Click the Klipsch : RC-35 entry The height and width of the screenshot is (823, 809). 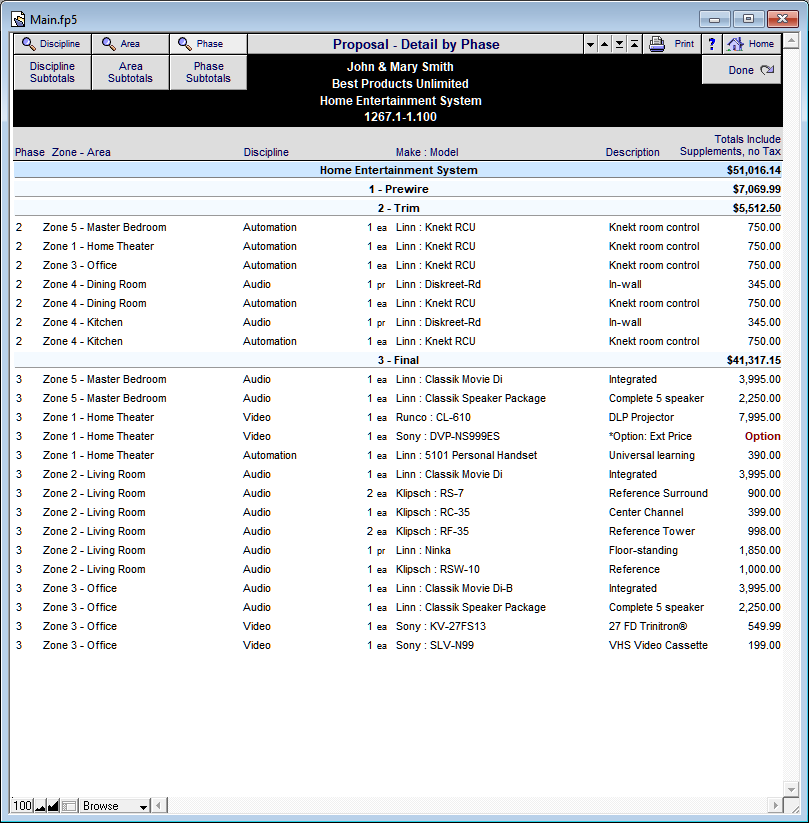[433, 512]
